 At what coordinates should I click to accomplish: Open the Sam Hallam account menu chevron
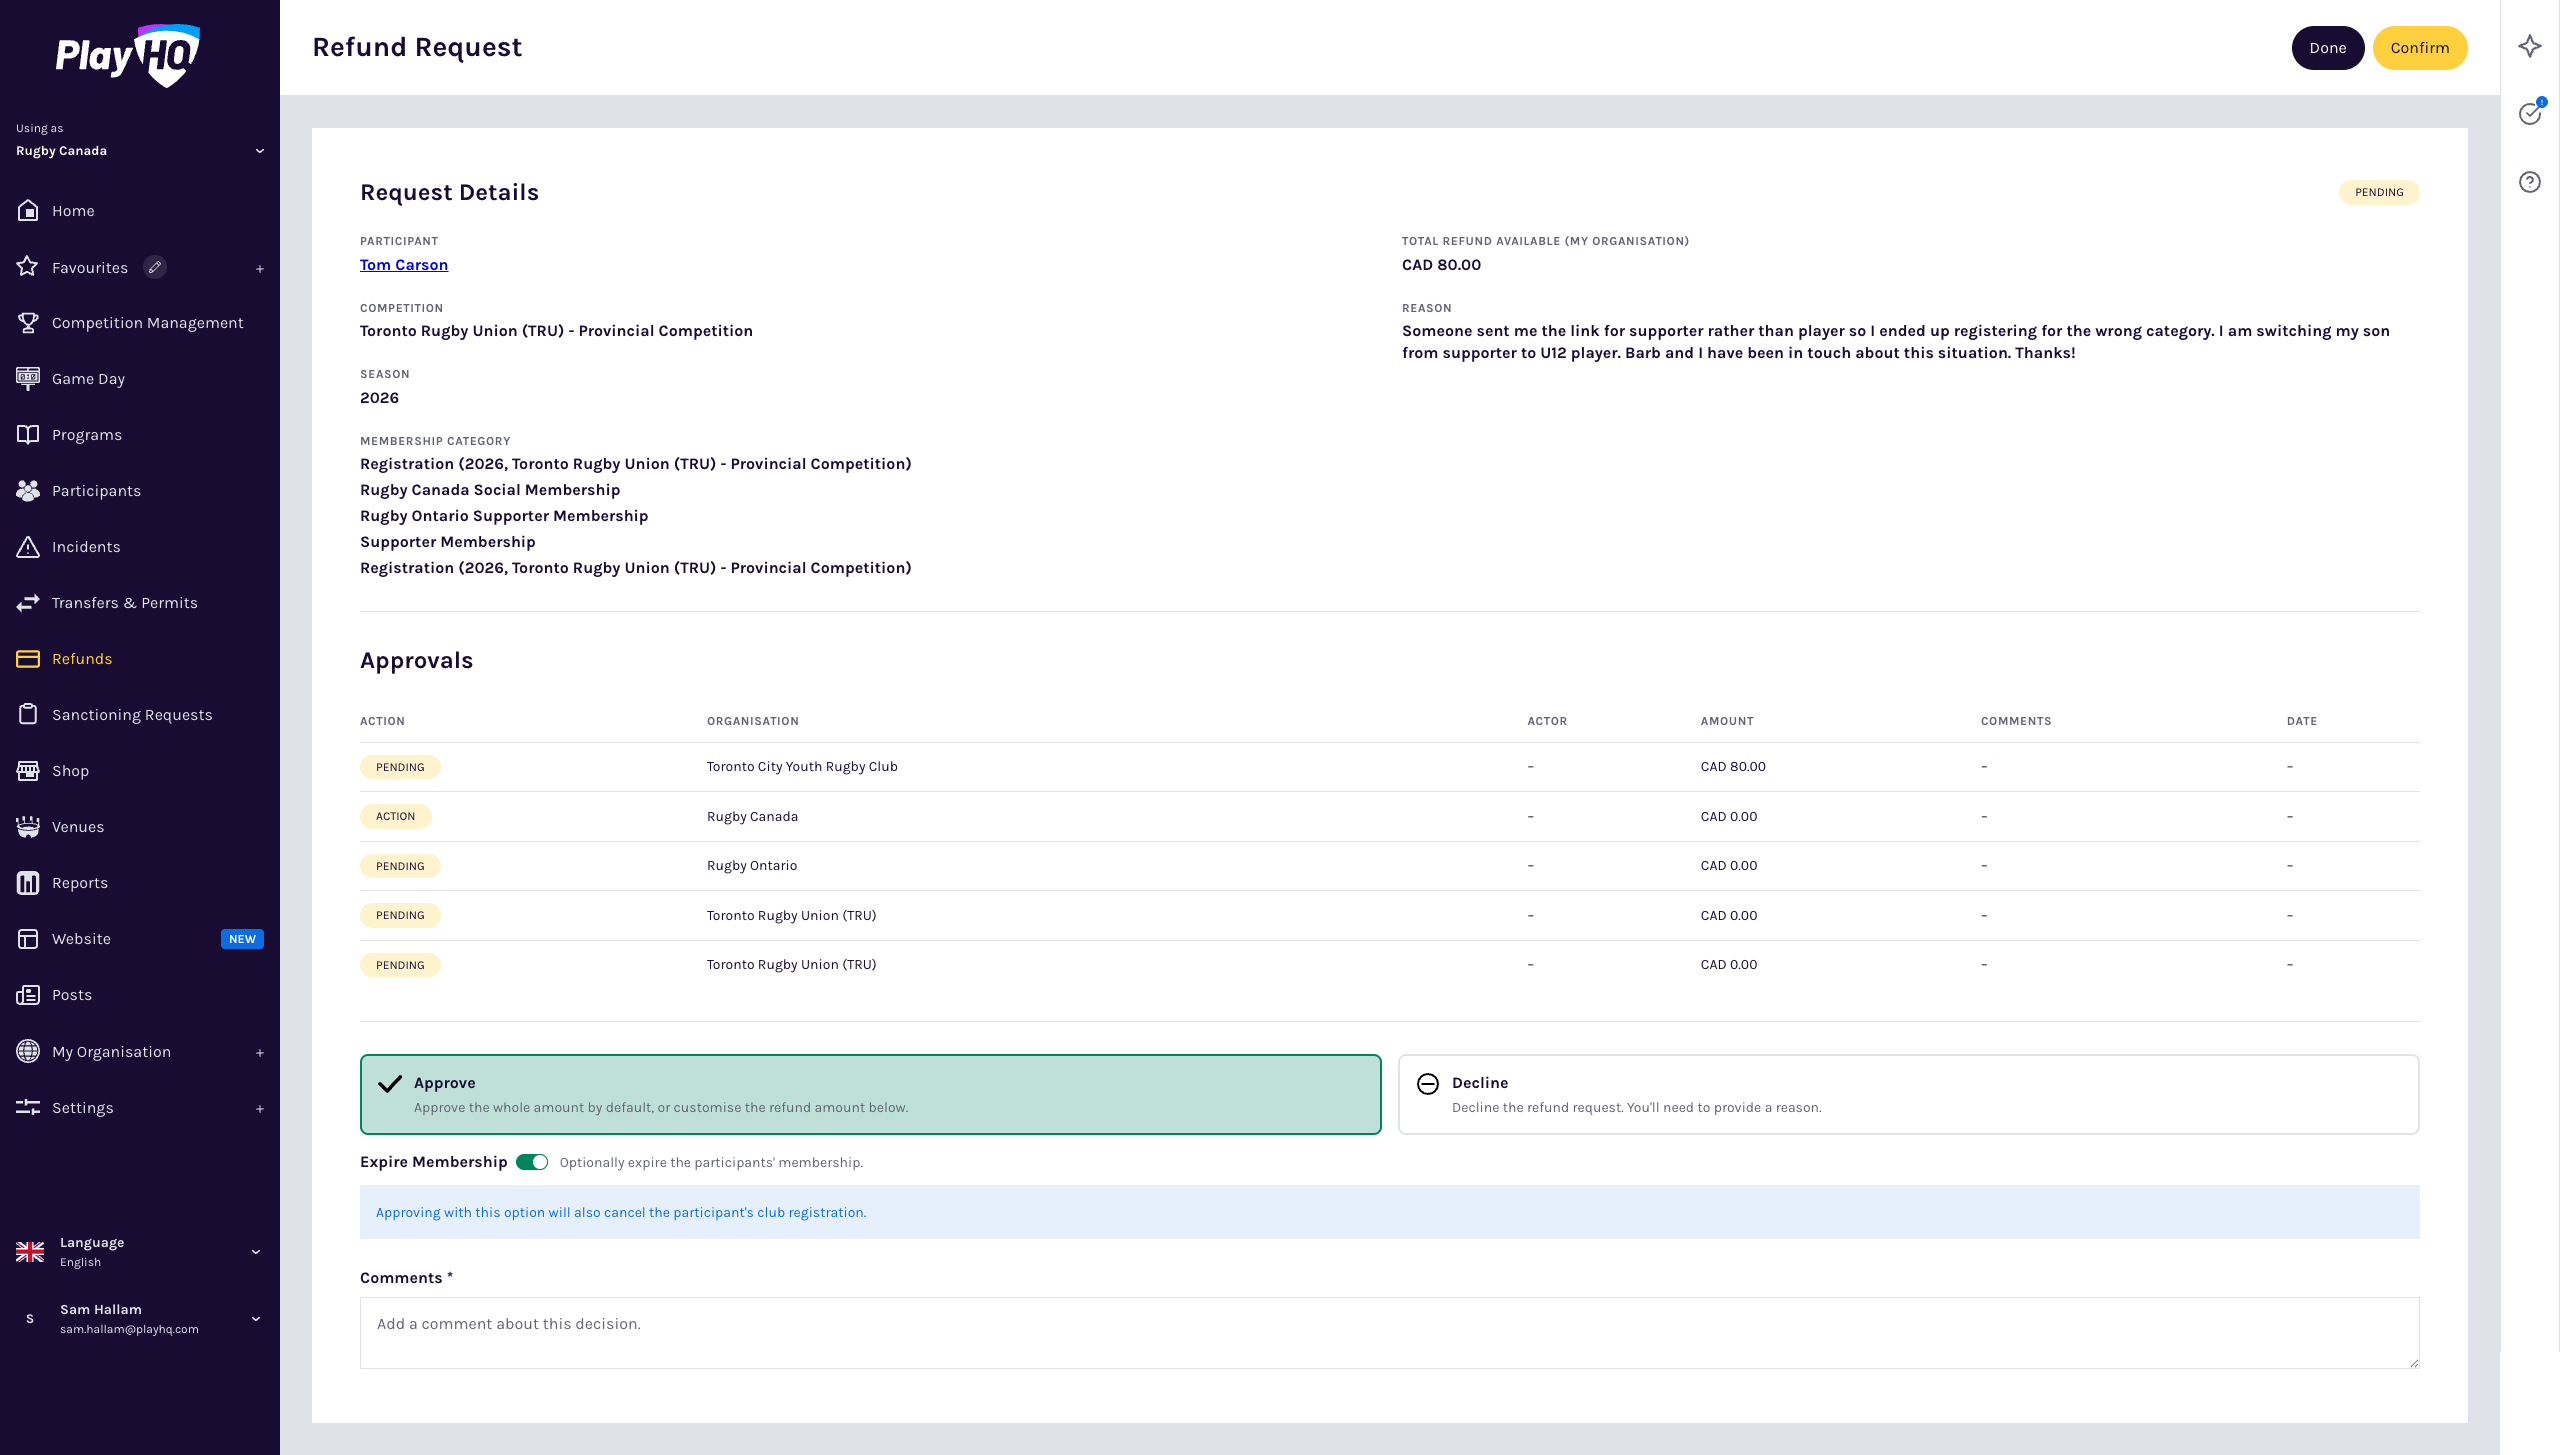click(x=256, y=1319)
